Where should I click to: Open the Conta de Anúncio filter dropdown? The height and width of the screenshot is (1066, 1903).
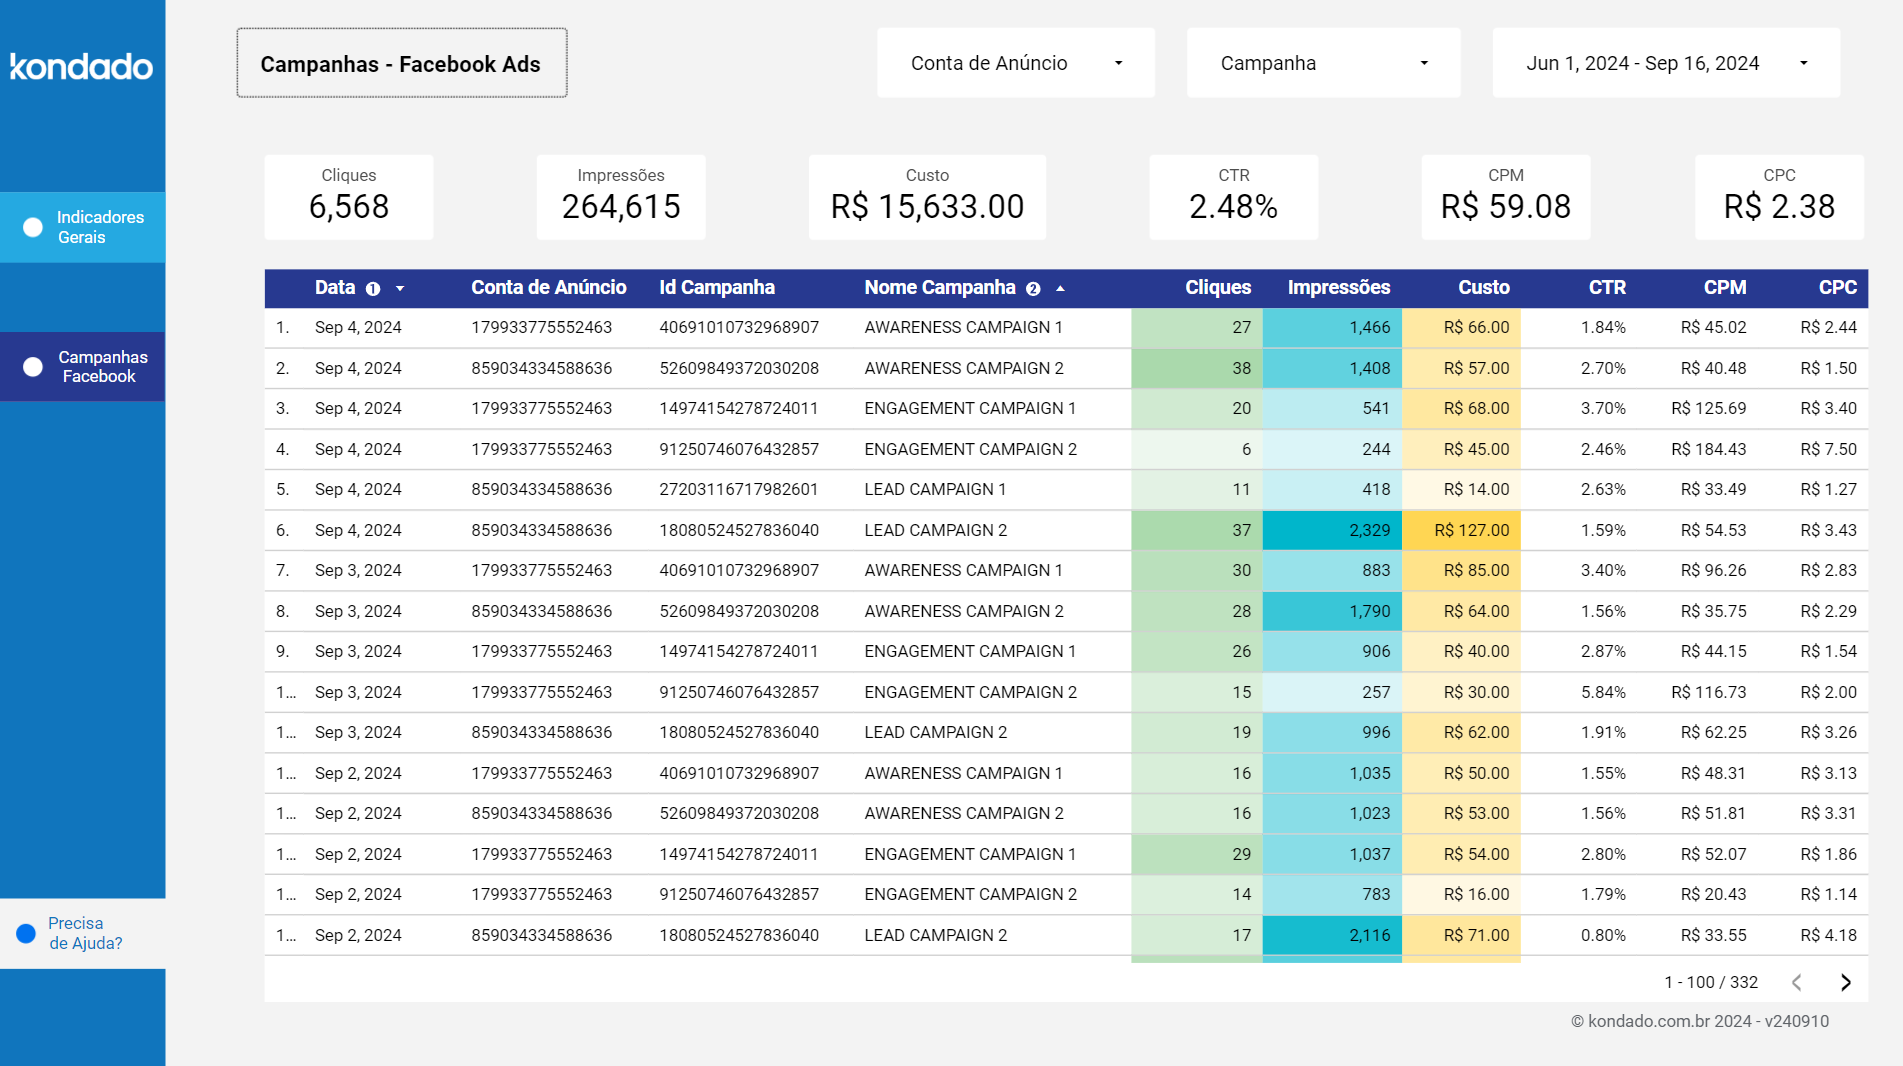(x=1015, y=62)
